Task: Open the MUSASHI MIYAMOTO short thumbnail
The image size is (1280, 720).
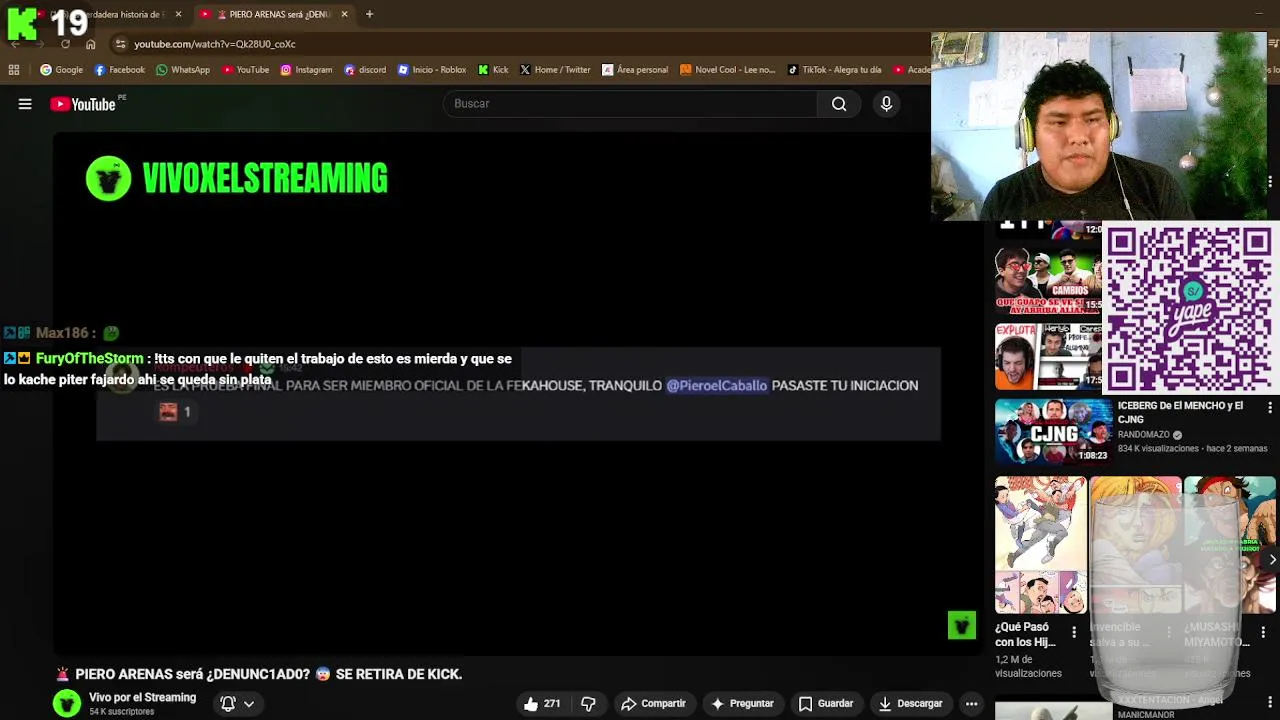Action: (x=1230, y=546)
